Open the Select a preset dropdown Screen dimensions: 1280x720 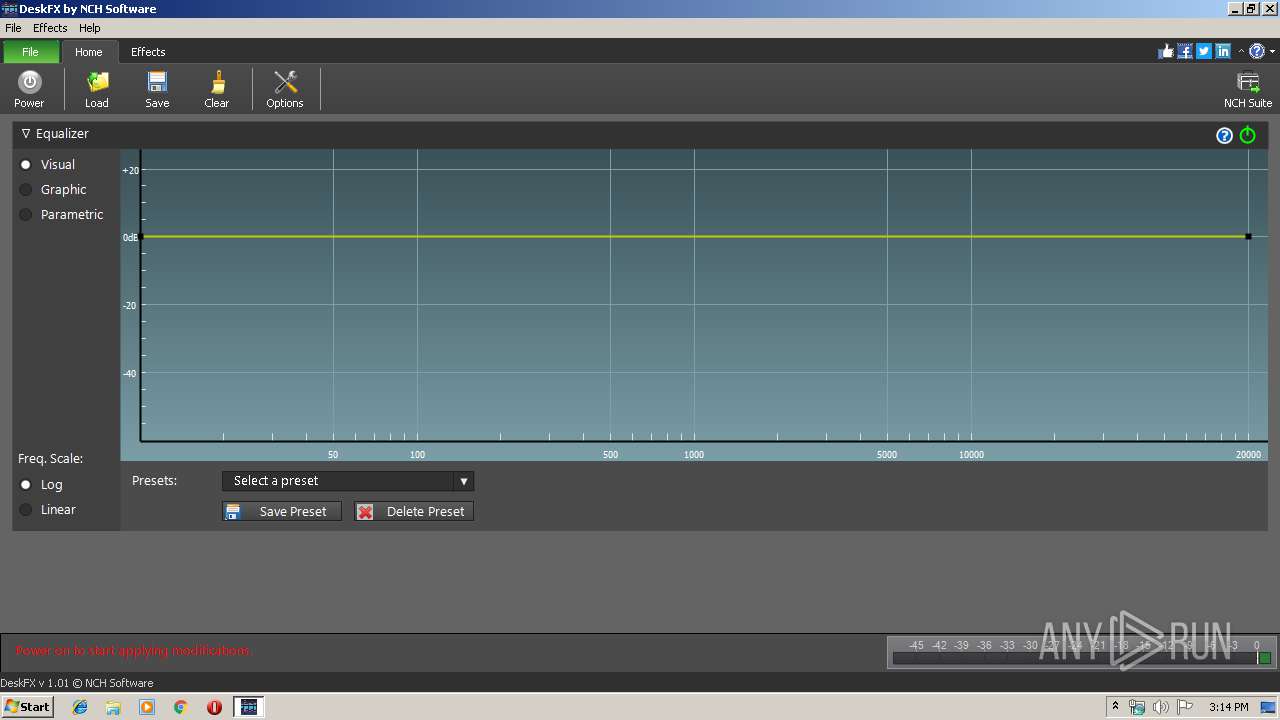348,481
